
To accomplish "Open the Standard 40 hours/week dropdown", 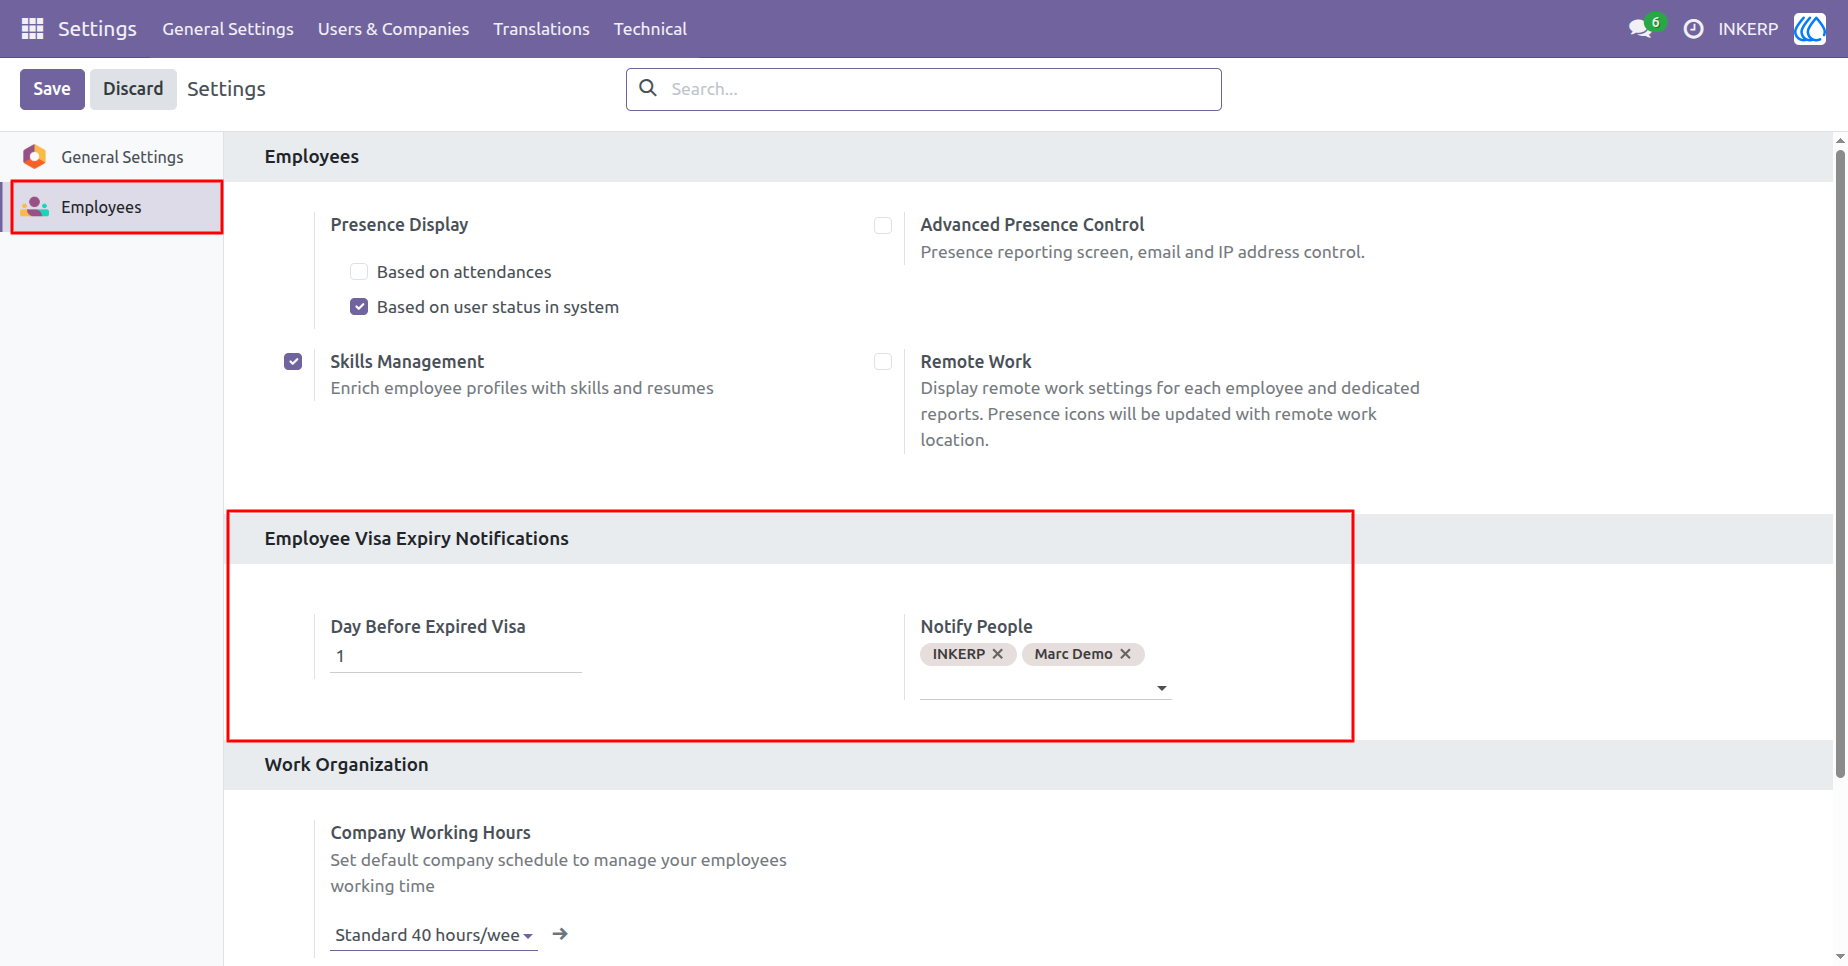I will [434, 935].
